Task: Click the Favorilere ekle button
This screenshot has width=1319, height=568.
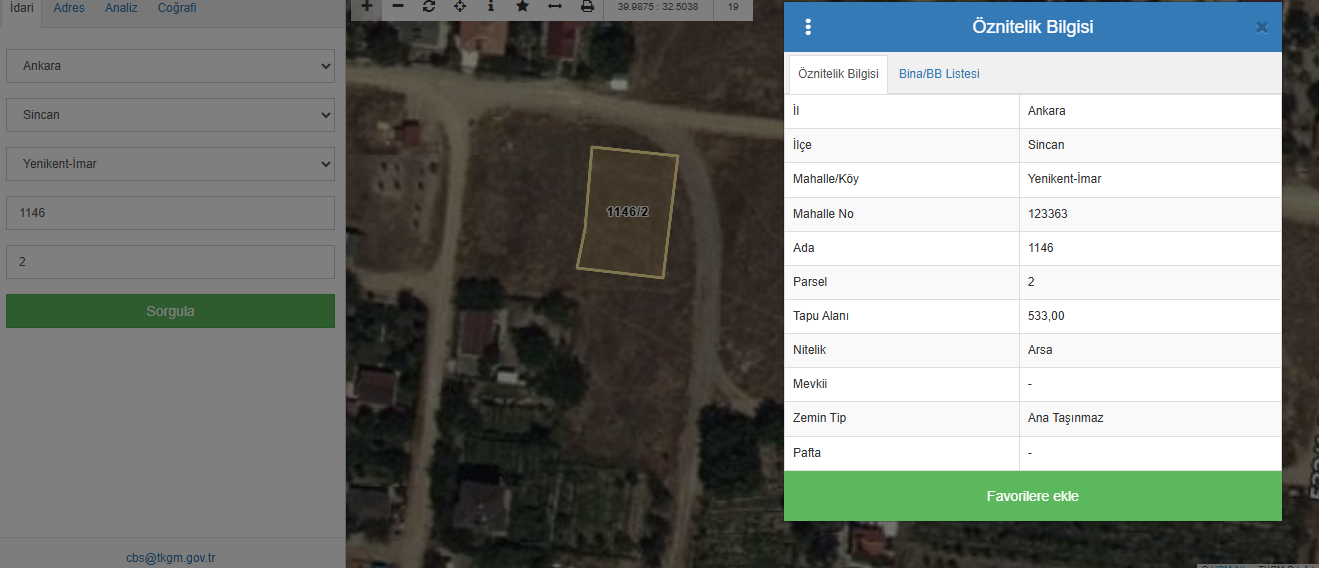Action: pyautogui.click(x=1032, y=496)
